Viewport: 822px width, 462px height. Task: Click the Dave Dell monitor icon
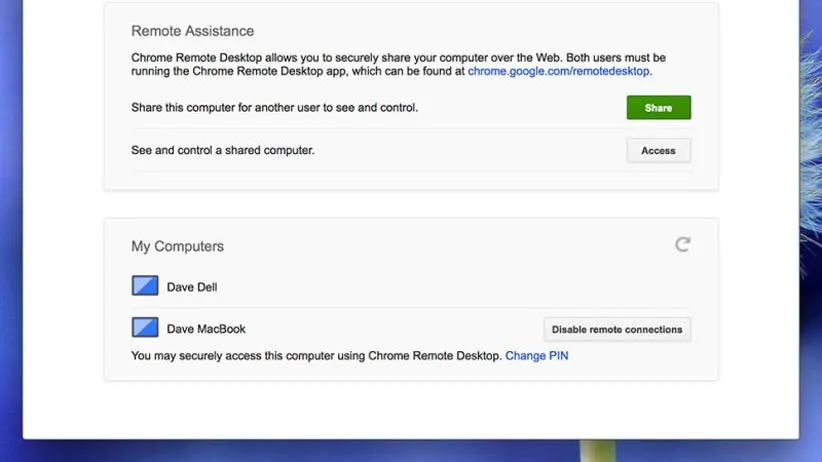coord(145,287)
